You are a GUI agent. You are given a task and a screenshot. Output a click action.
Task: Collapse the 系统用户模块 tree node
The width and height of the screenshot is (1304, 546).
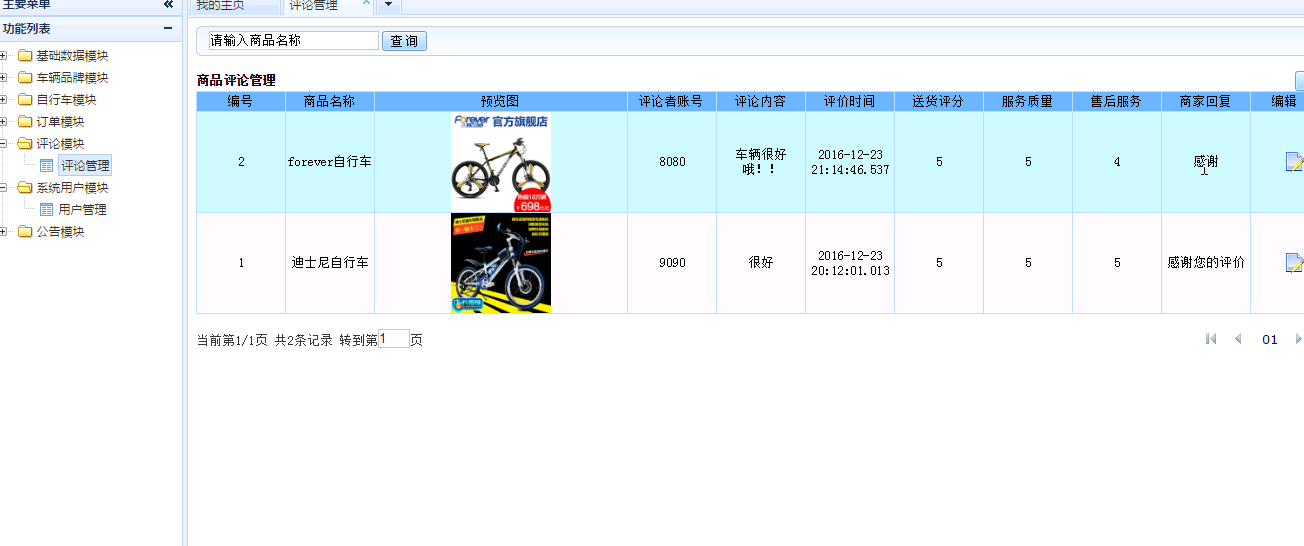4,188
